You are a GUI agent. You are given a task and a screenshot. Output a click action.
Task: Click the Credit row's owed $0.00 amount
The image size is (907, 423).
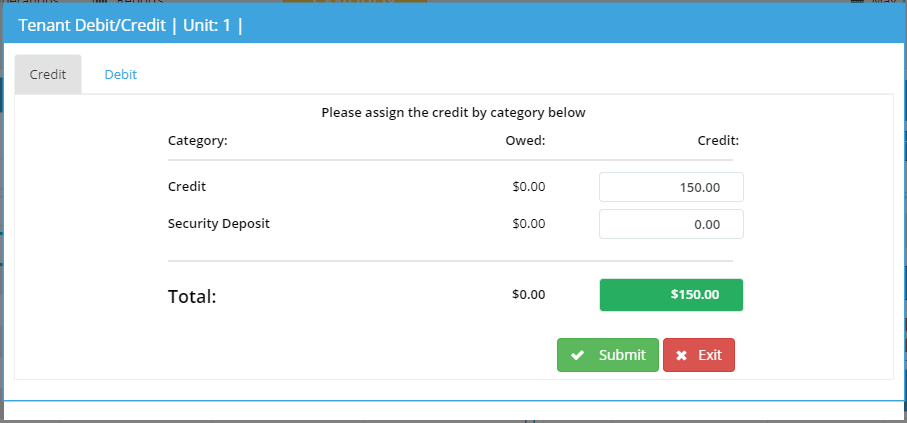529,186
